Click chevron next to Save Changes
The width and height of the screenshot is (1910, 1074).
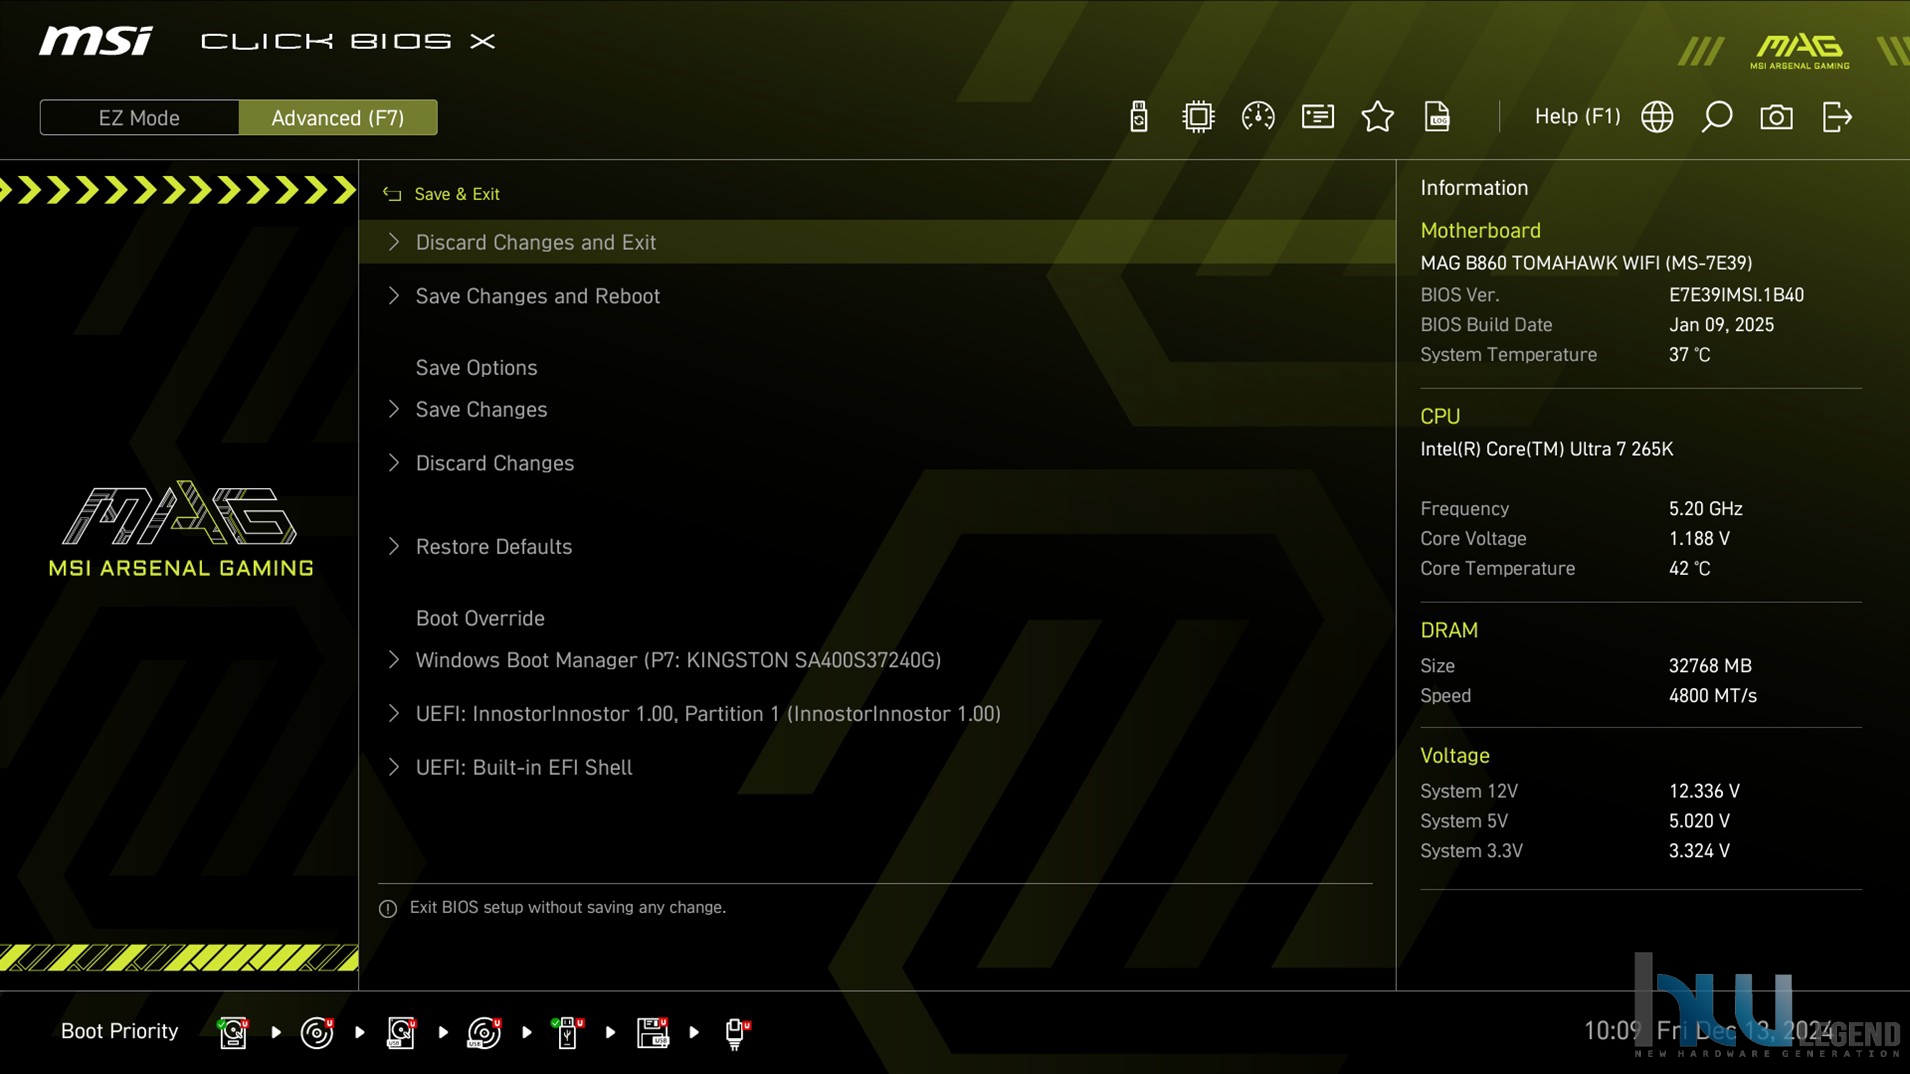[394, 409]
